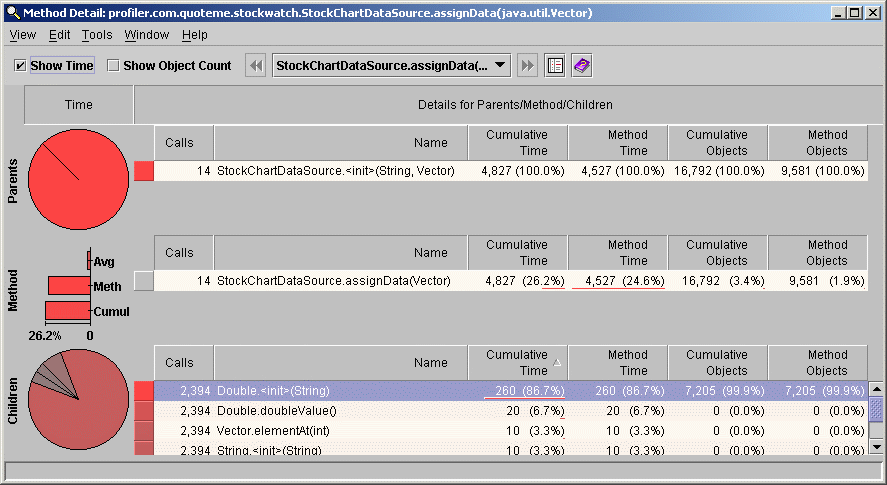Click the forward navigation arrows icon
This screenshot has width=887, height=485.
tap(528, 65)
